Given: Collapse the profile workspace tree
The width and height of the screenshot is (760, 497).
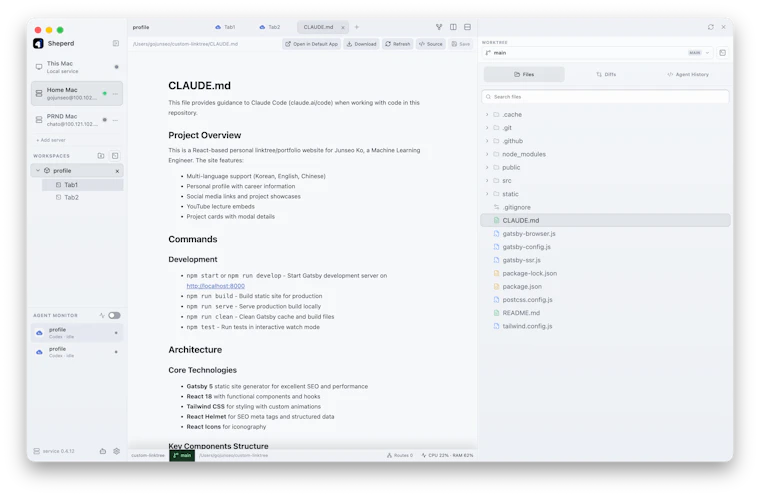Looking at the screenshot, I should [38, 171].
